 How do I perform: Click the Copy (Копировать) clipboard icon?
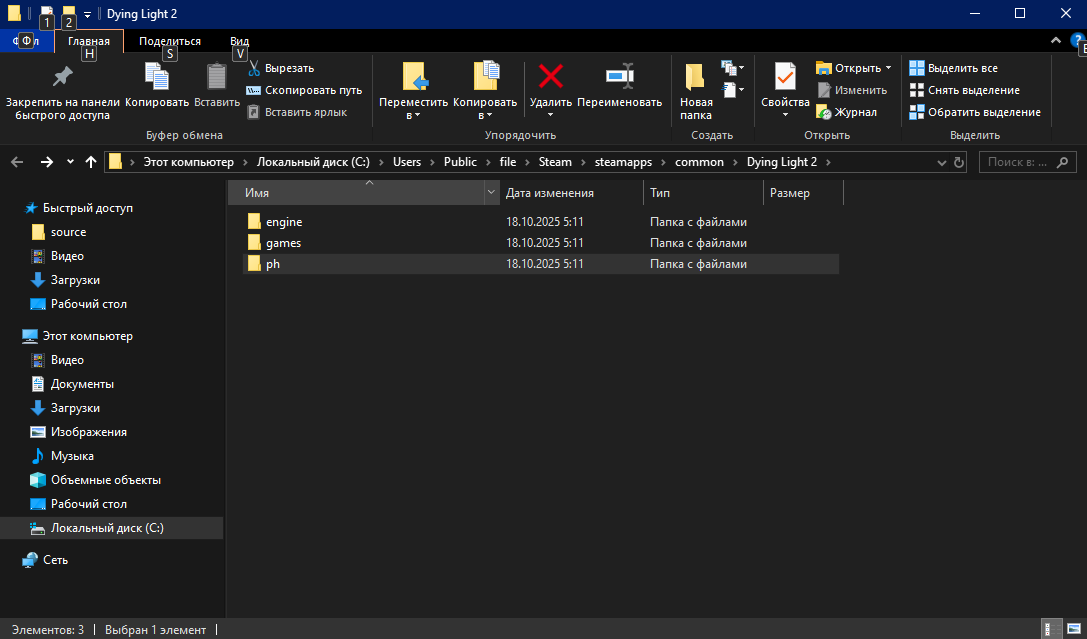coord(157,77)
